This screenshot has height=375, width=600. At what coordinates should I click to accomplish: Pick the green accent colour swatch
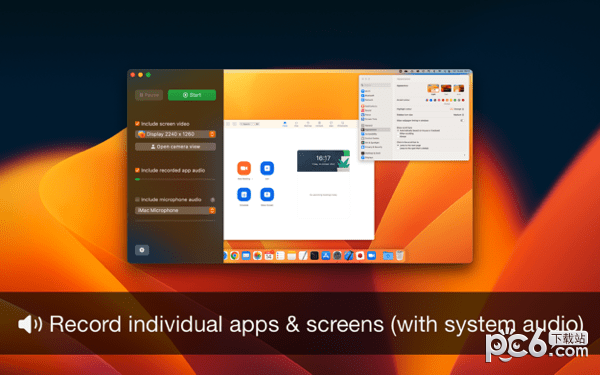(455, 100)
